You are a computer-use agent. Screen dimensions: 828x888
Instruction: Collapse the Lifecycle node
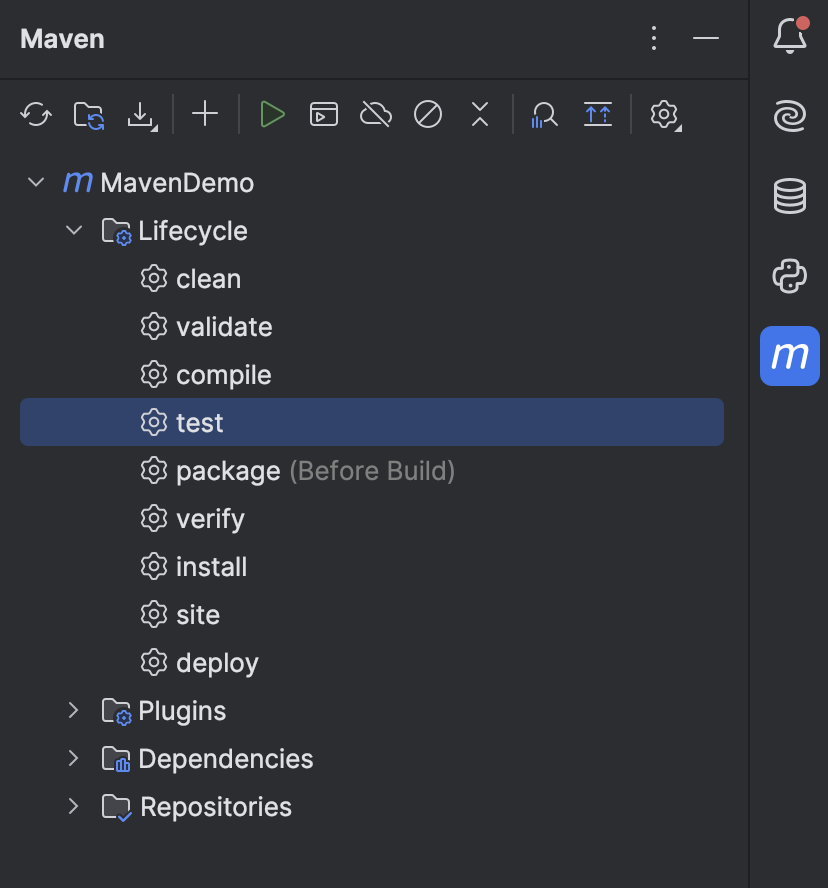(73, 230)
